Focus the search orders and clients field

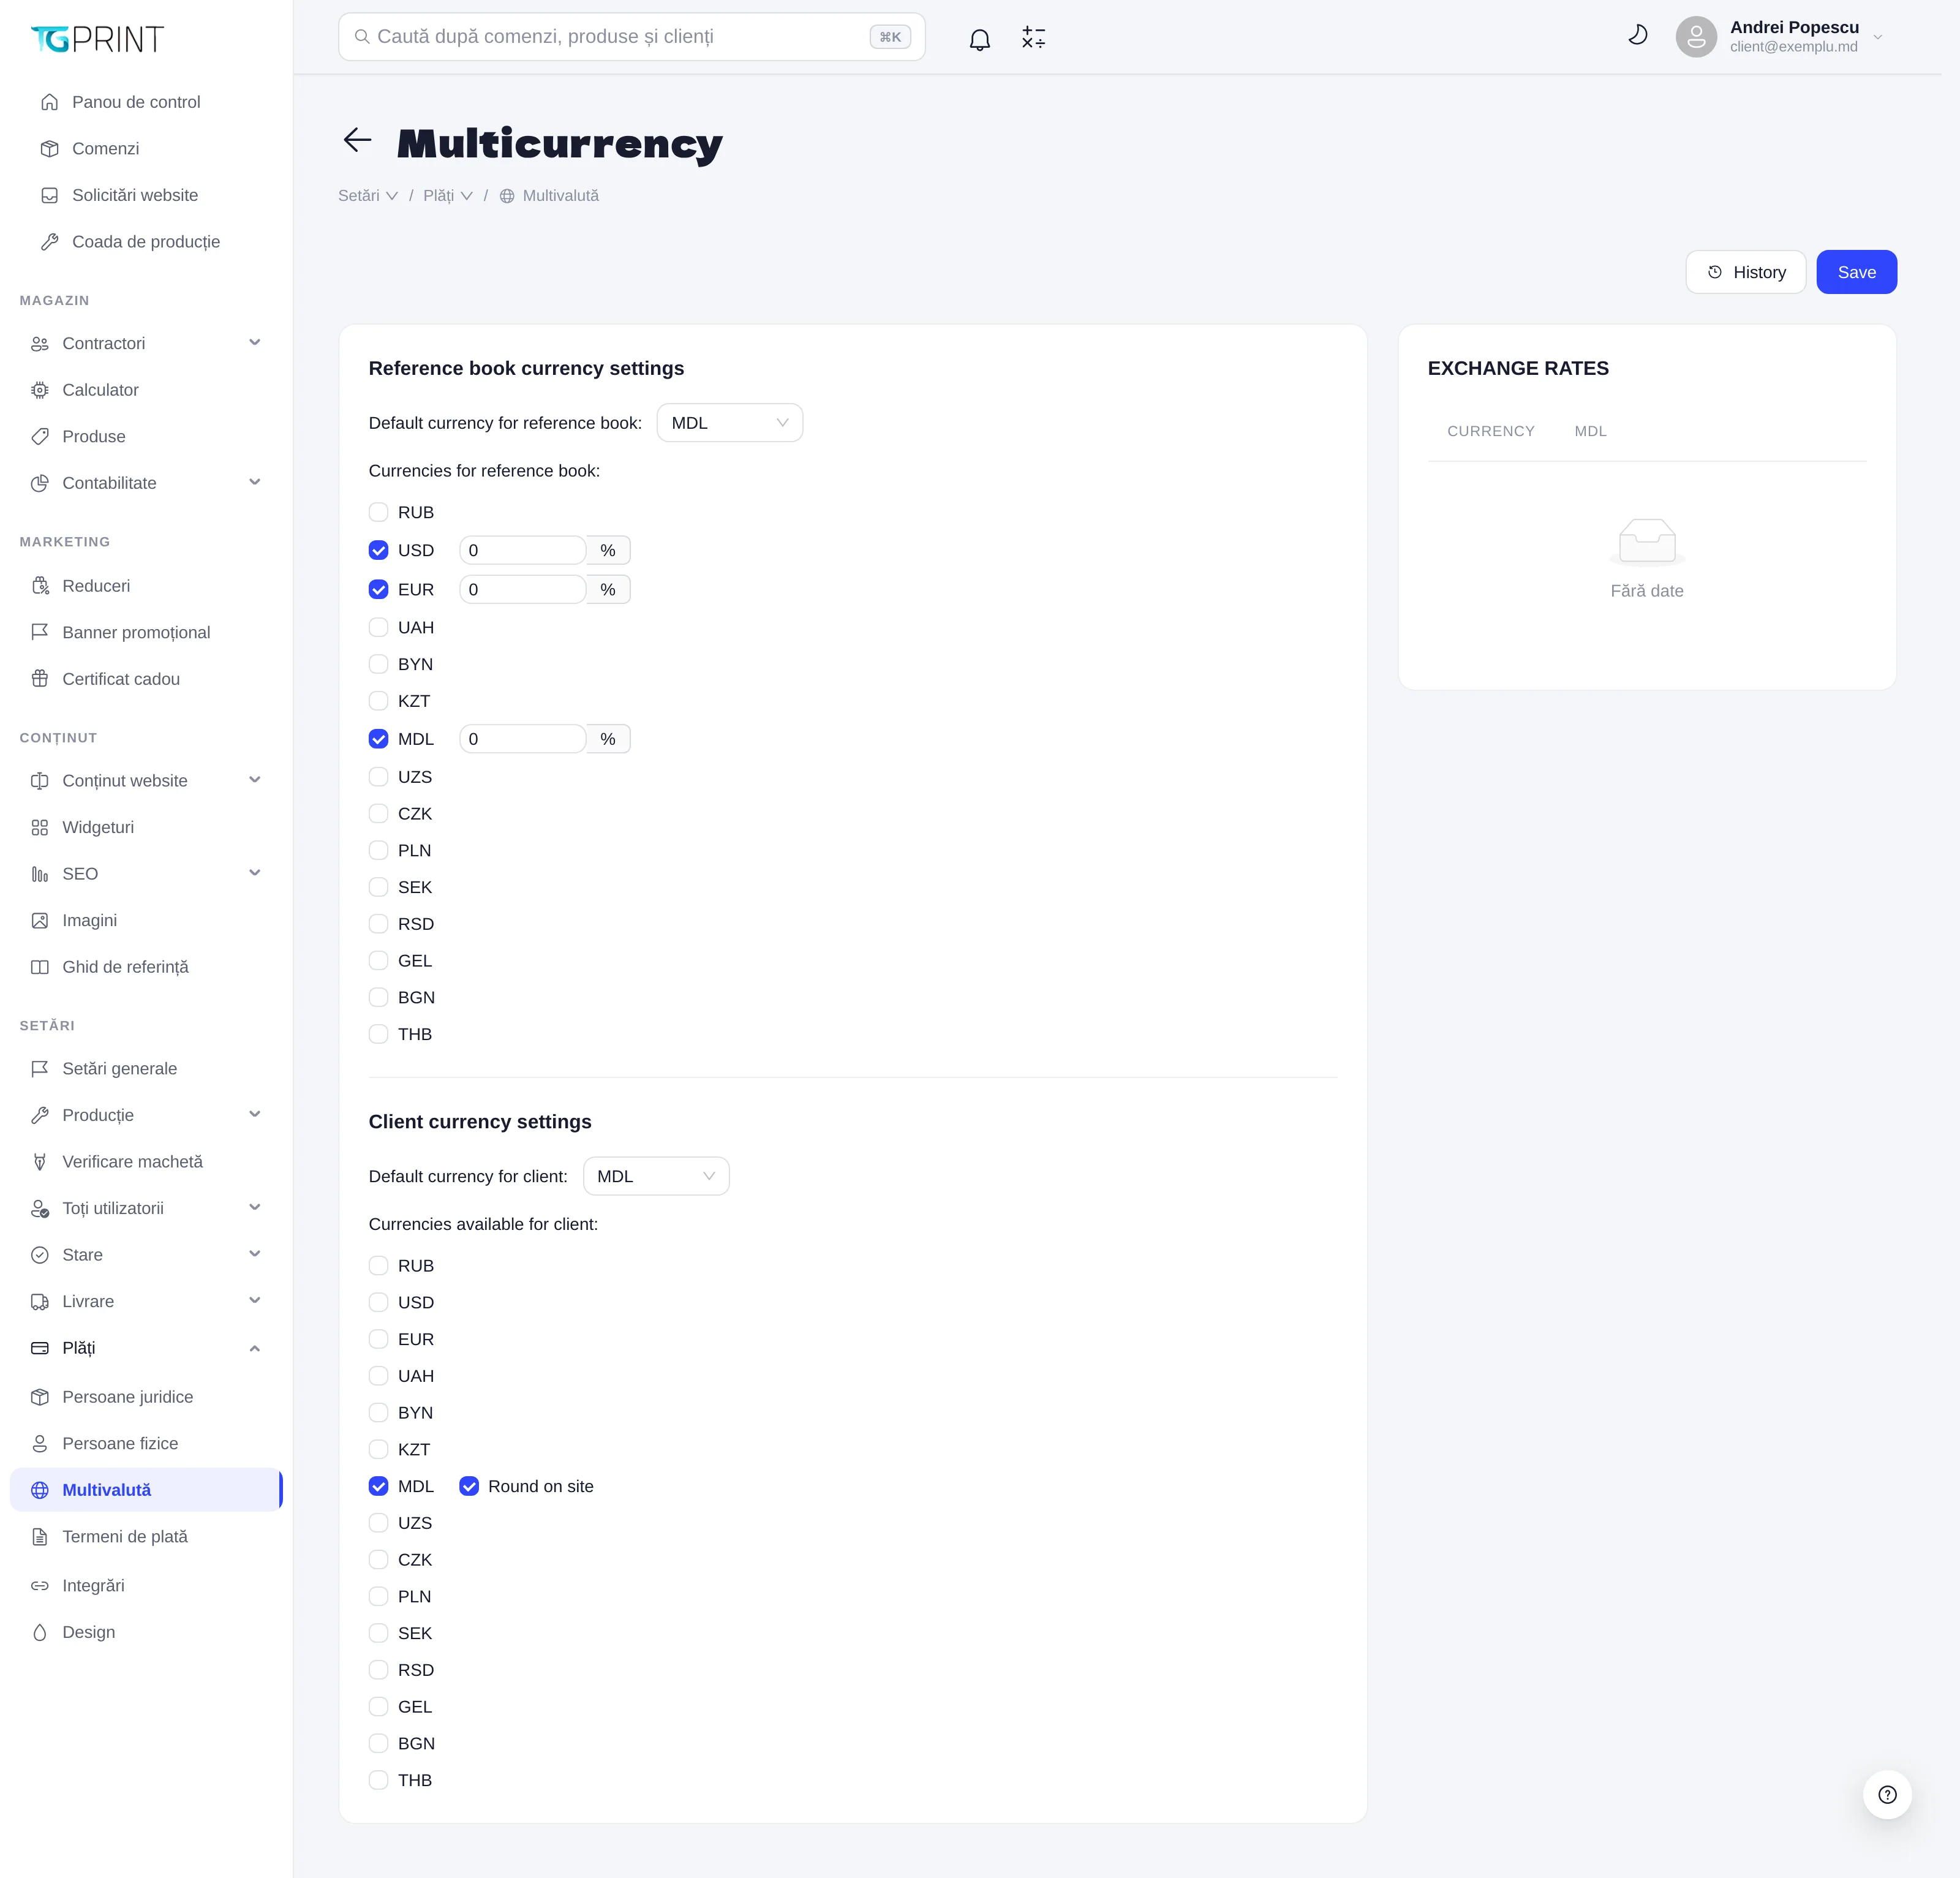(631, 37)
